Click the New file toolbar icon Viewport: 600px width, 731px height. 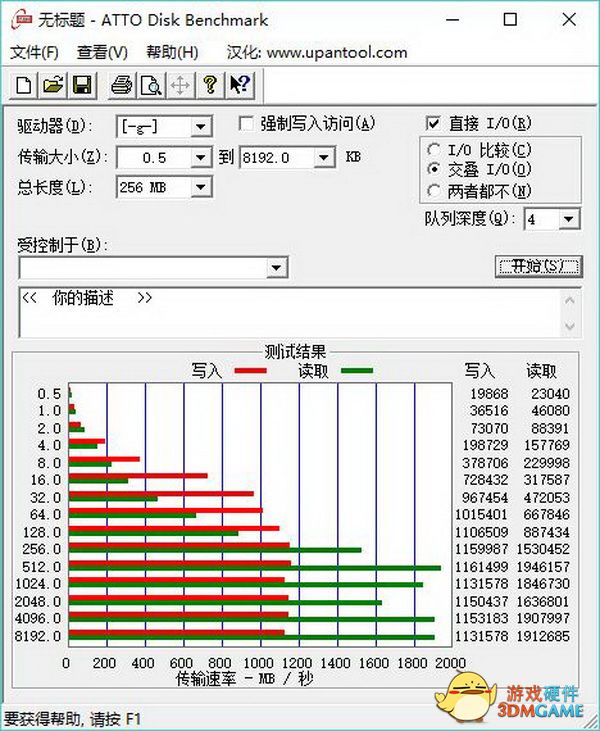point(24,85)
